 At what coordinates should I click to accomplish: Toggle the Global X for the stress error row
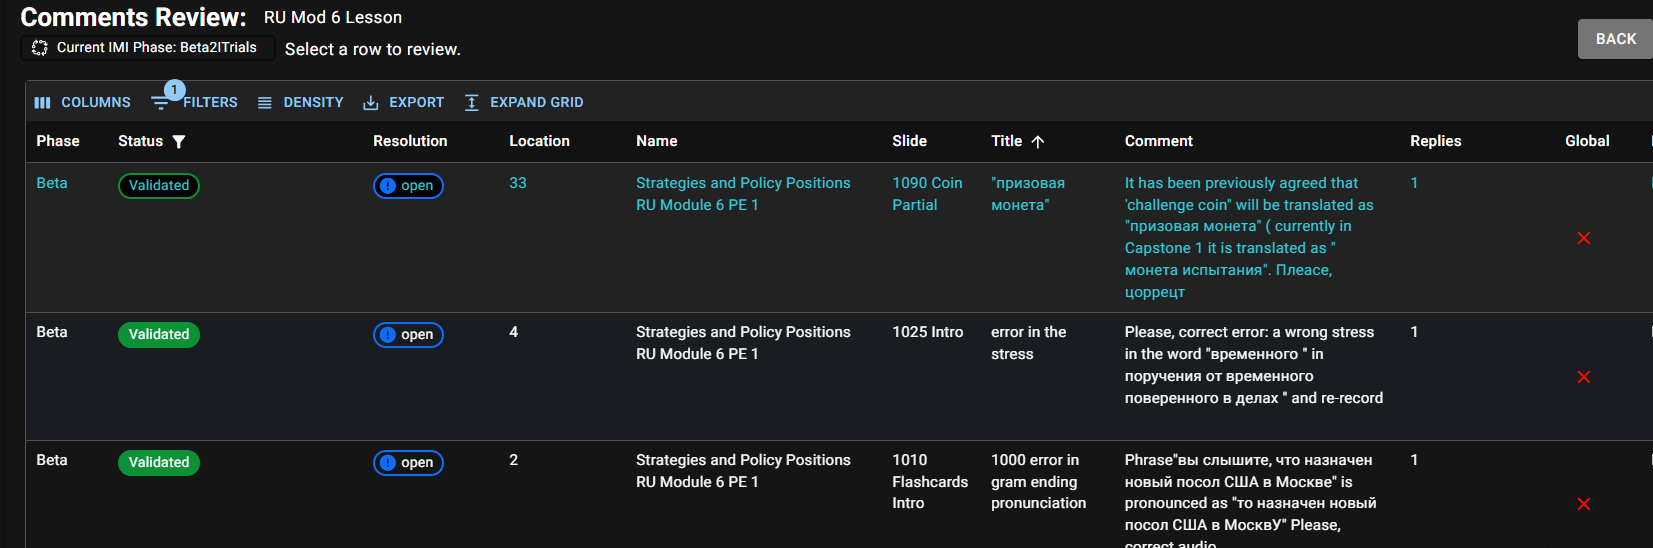(x=1584, y=377)
